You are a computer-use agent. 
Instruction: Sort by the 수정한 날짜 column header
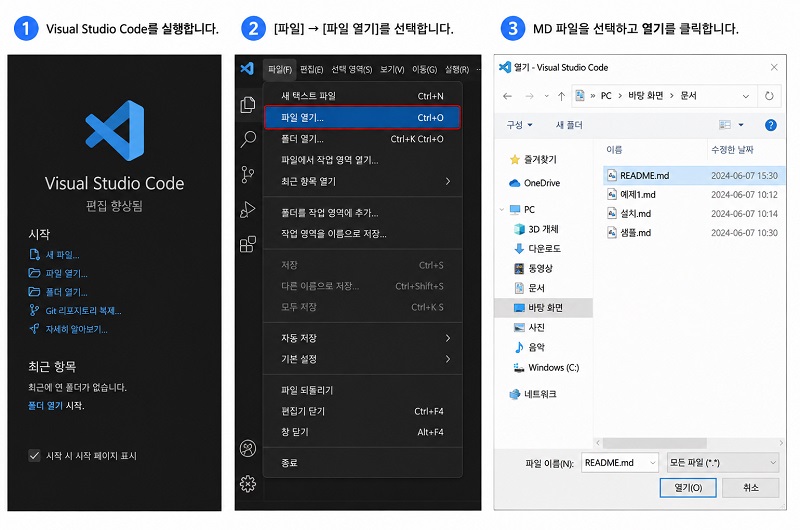point(732,149)
